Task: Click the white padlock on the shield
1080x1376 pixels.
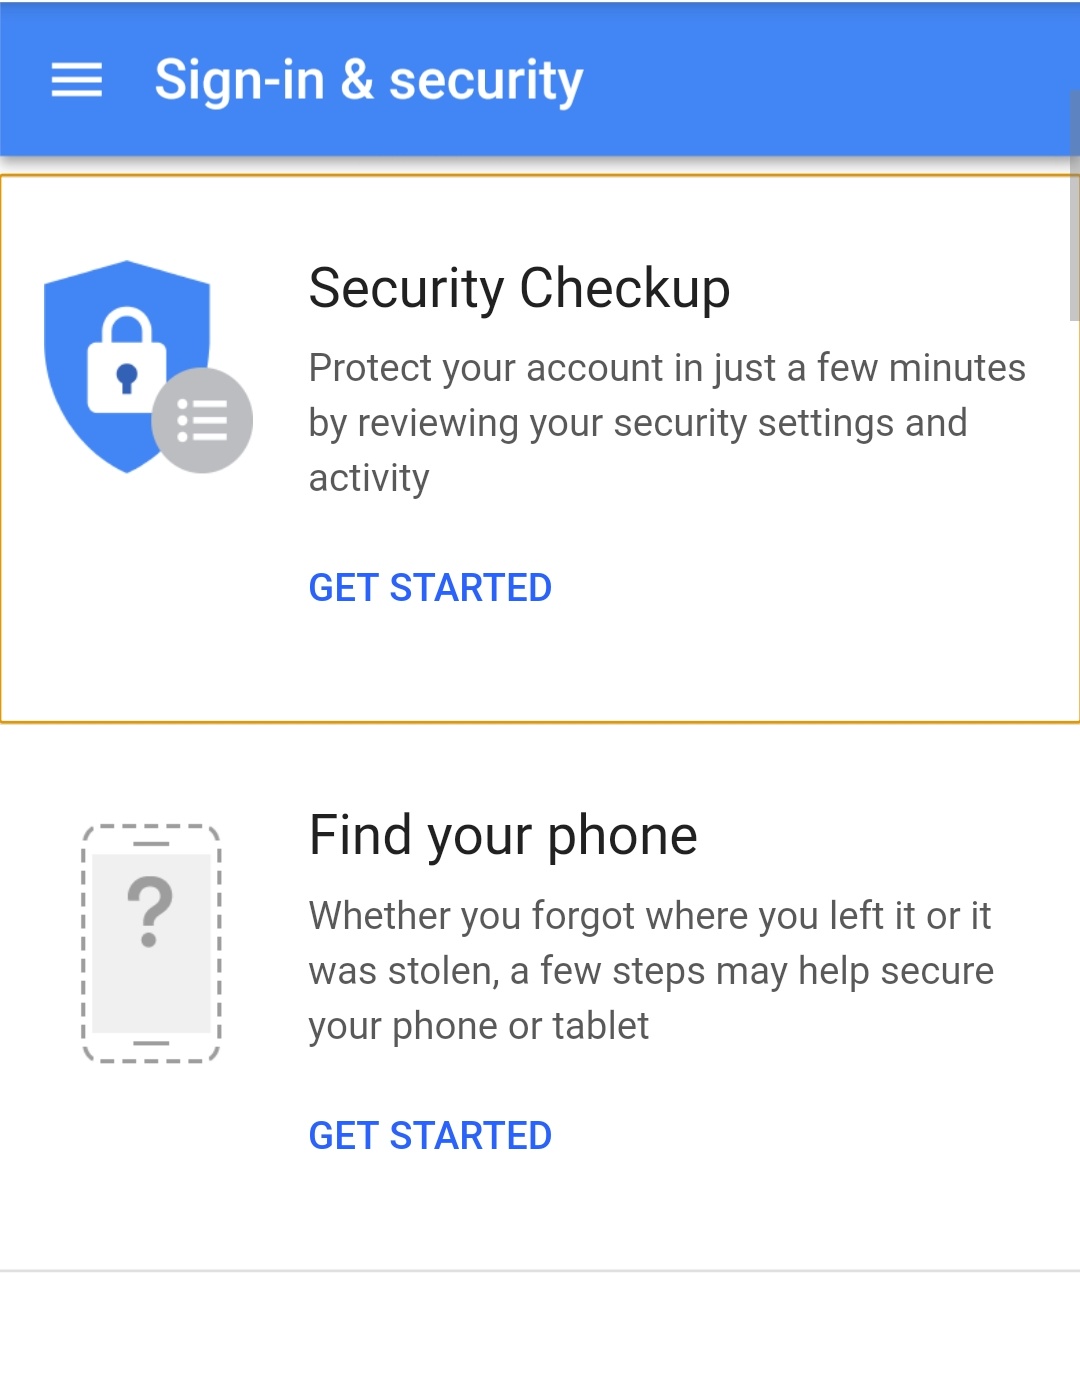Action: pos(126,360)
